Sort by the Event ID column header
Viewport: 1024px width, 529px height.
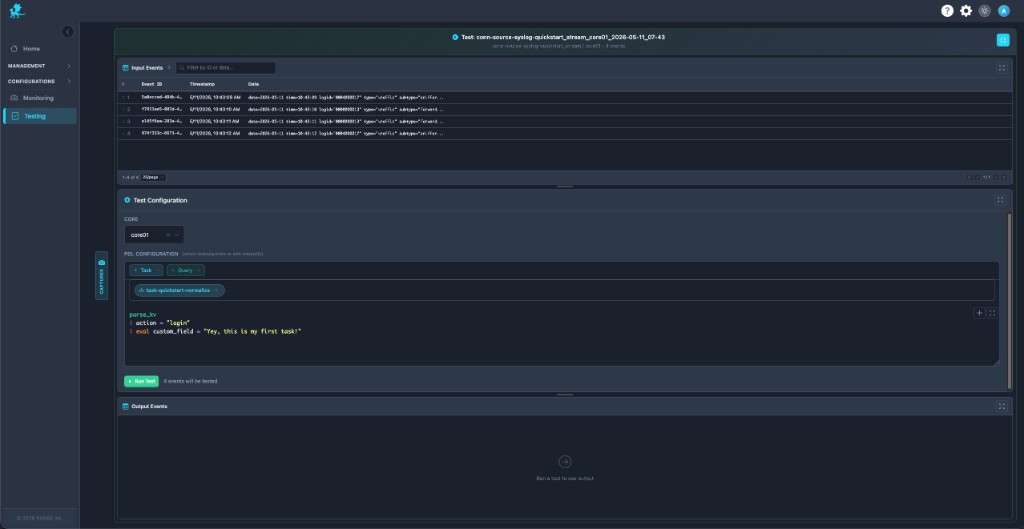coord(152,84)
